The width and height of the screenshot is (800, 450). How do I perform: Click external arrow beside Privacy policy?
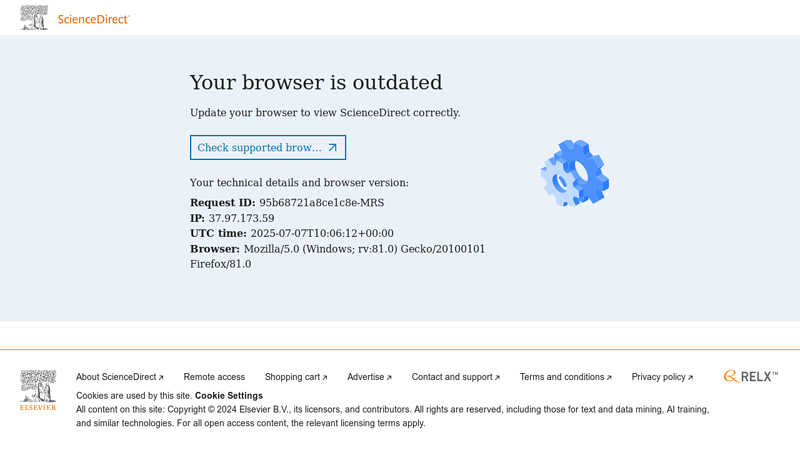pyautogui.click(x=691, y=378)
